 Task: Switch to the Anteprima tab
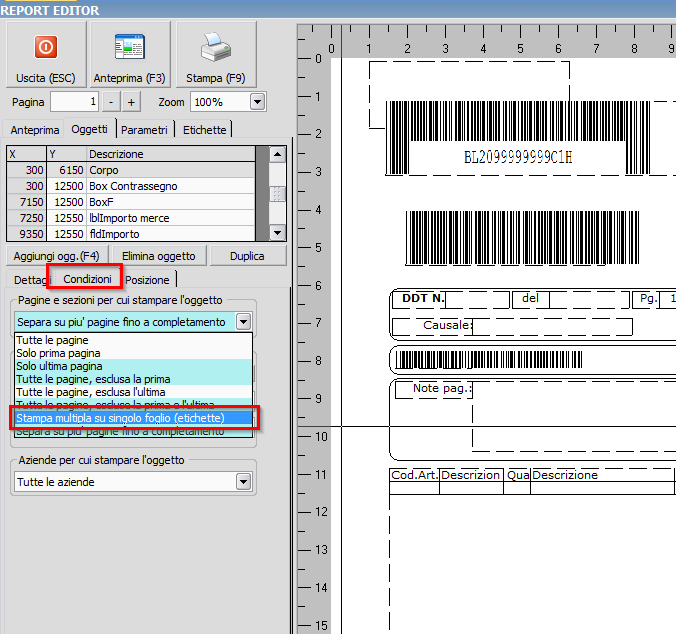pyautogui.click(x=34, y=130)
